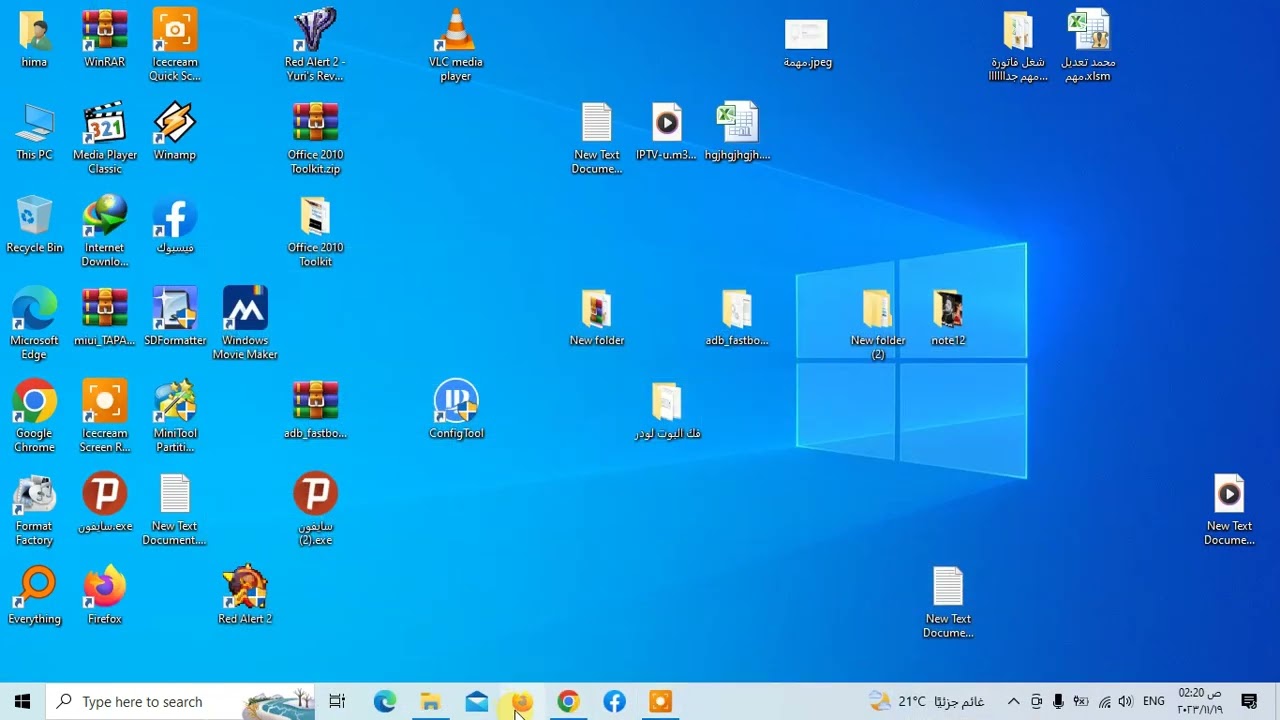1280x720 pixels.
Task: Open Facebook from the taskbar
Action: 614,702
